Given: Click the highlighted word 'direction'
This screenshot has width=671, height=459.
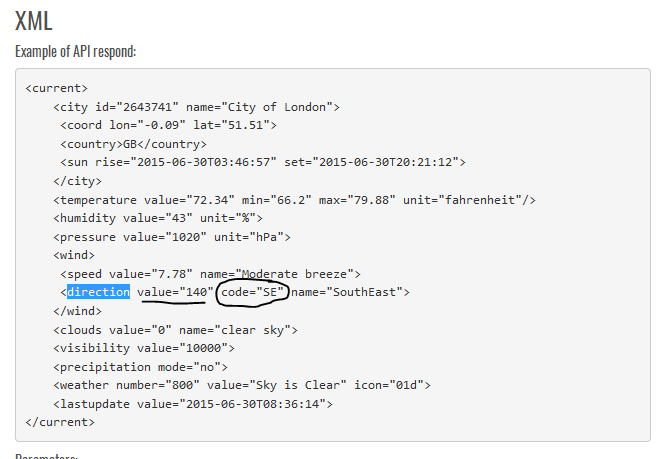Looking at the screenshot, I should click(x=98, y=292).
